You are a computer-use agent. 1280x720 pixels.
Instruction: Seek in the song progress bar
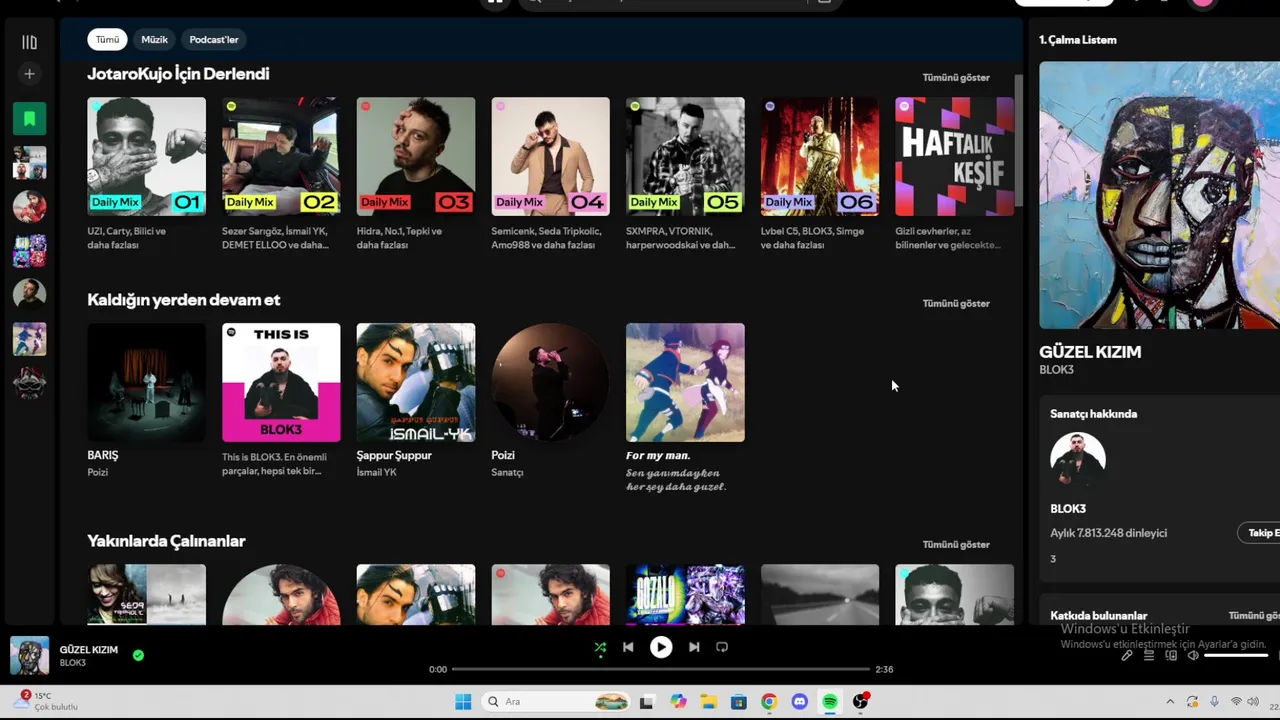click(661, 669)
